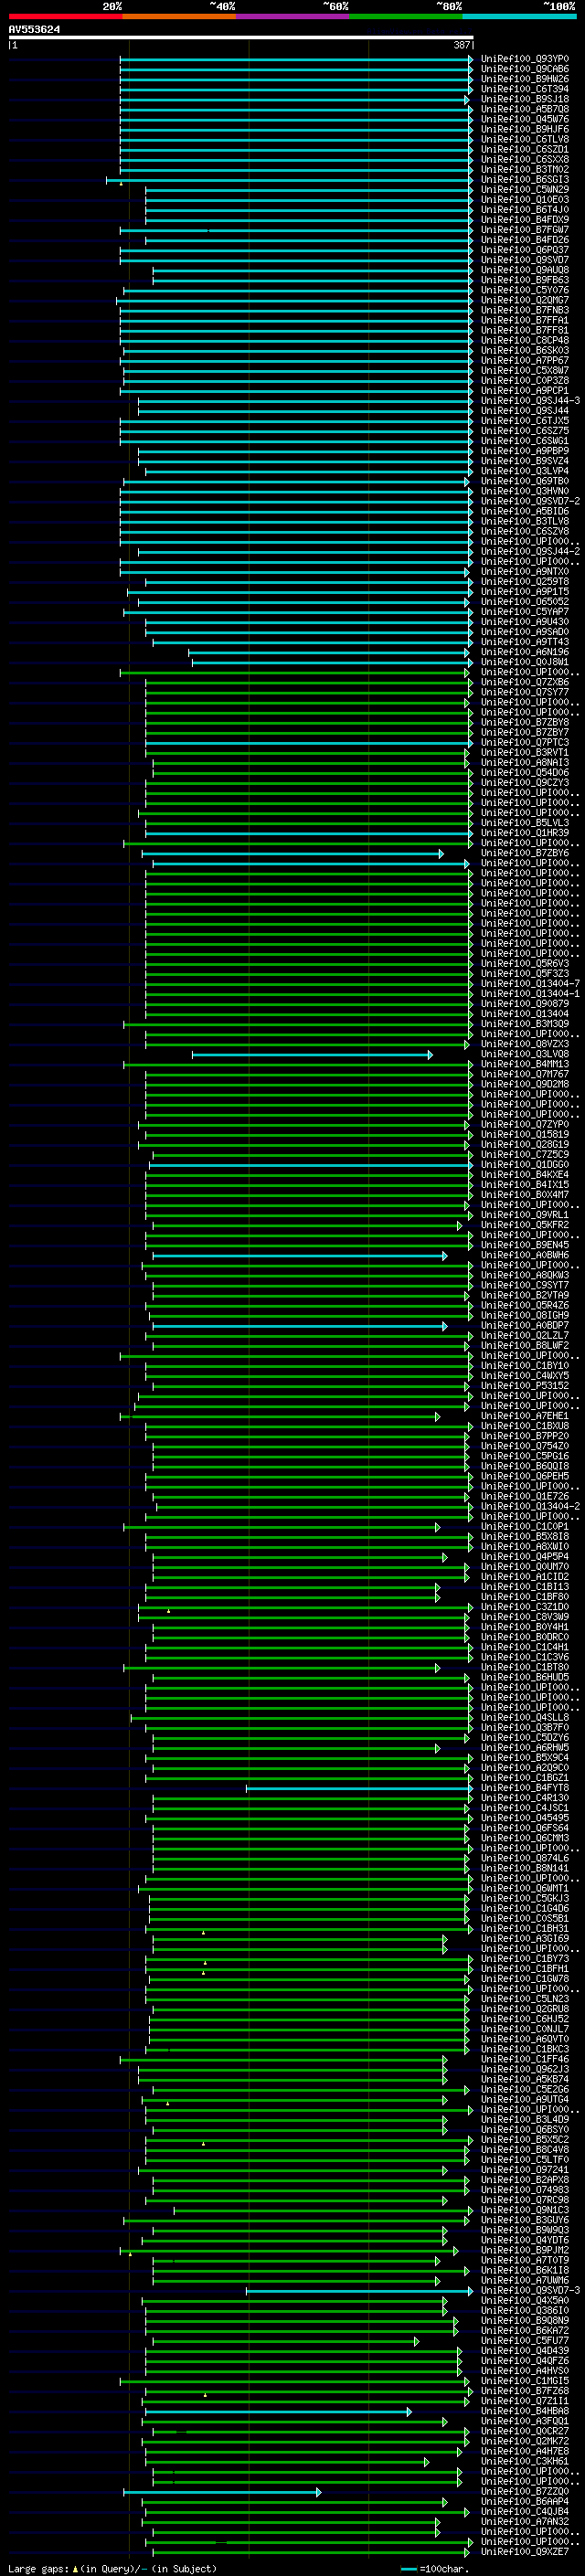Open the UniRef100_C5FU77 hit
The width and height of the screenshot is (585, 2576).
[524, 2340]
